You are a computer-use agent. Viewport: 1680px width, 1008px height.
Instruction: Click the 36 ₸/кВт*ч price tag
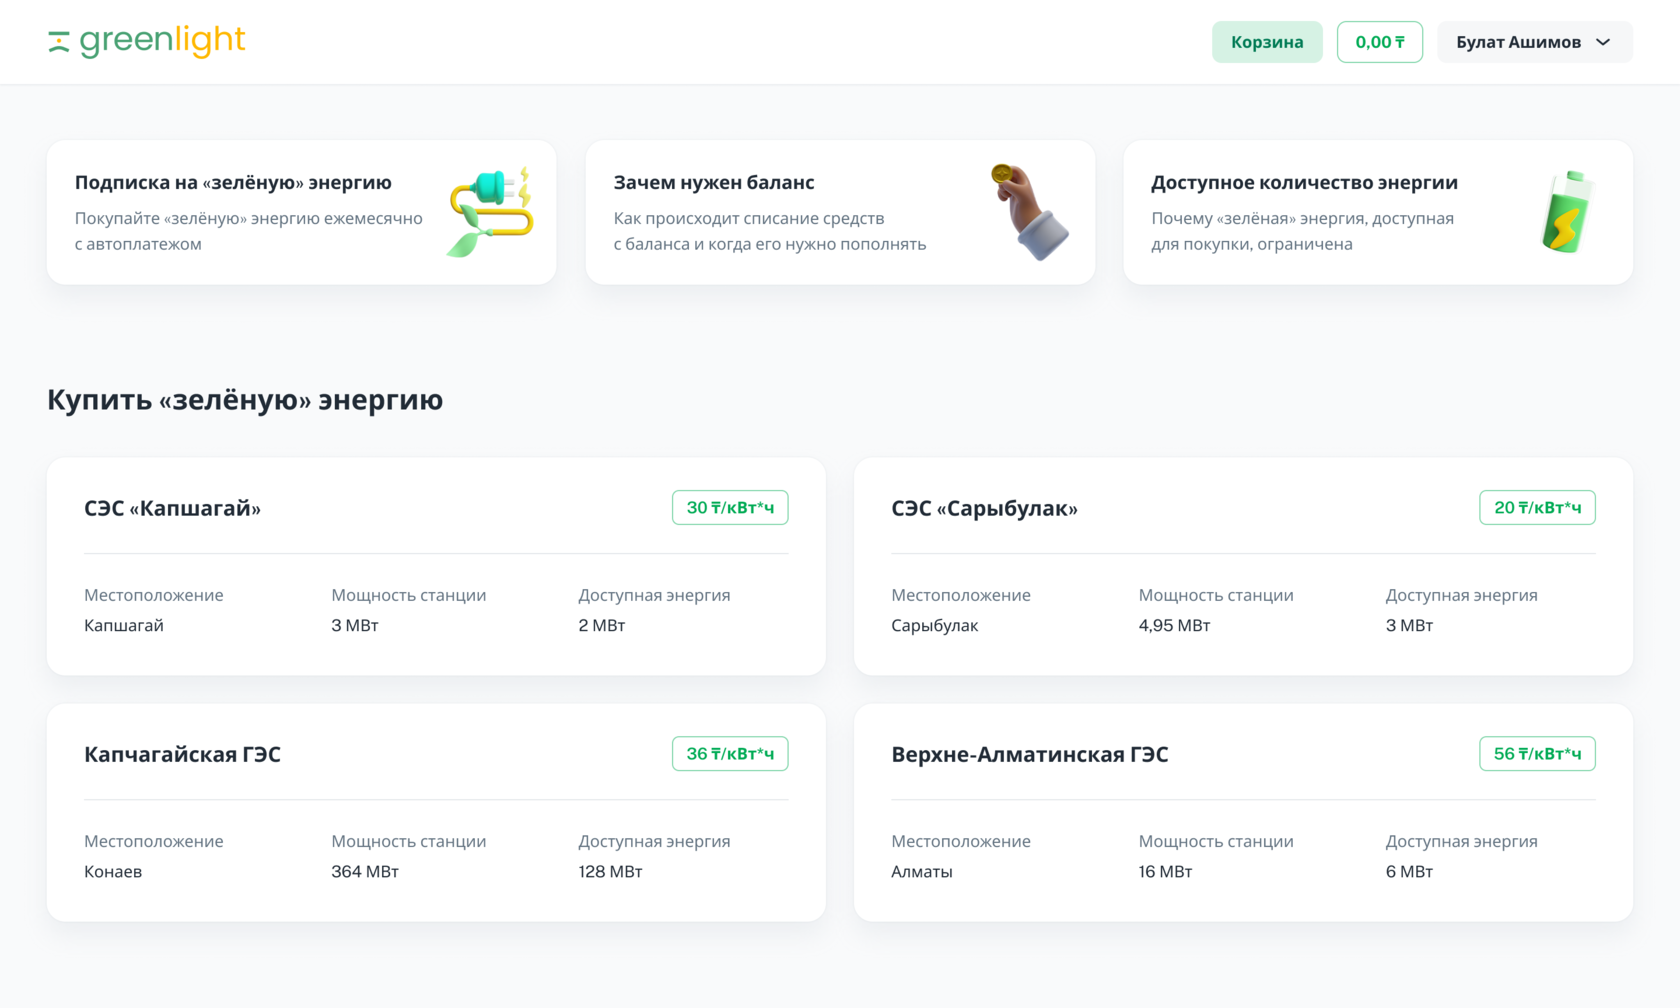(730, 754)
